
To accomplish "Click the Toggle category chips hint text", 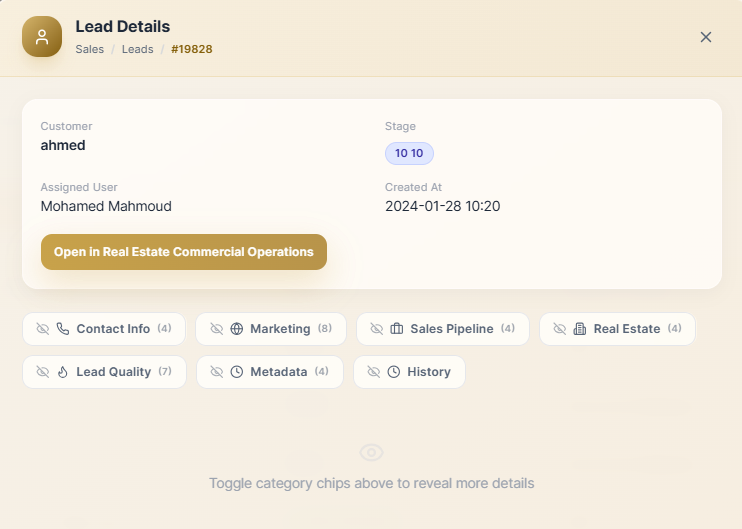I will pyautogui.click(x=371, y=484).
